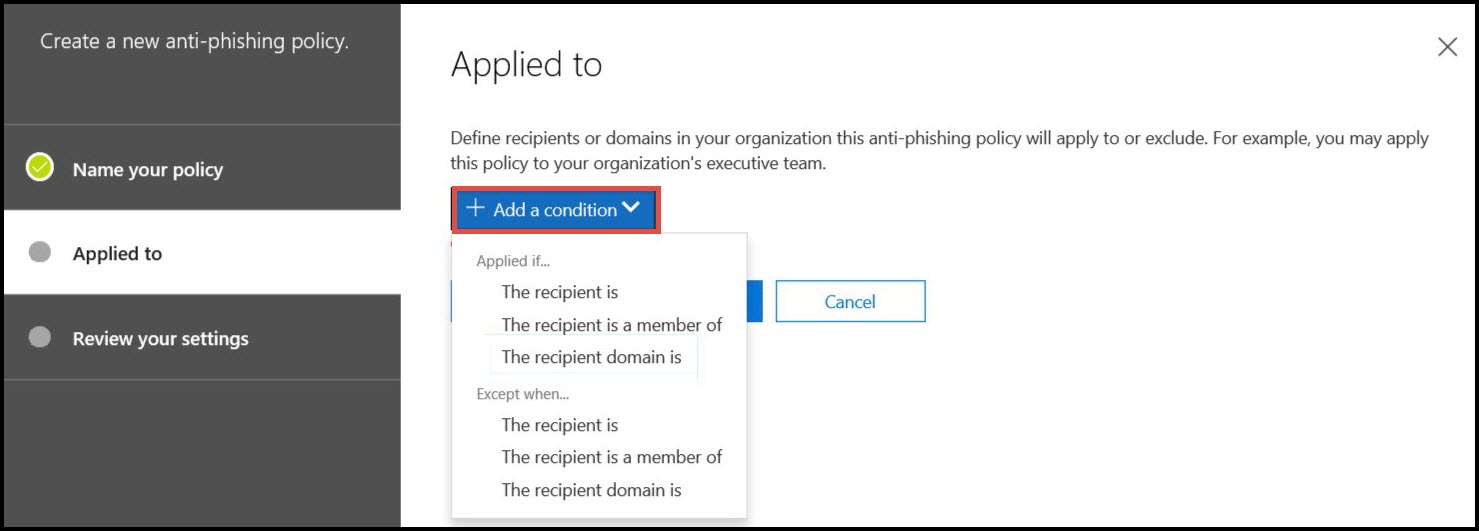Click the green checkmark beside Name your policy
The image size is (1479, 531).
pos(40,168)
